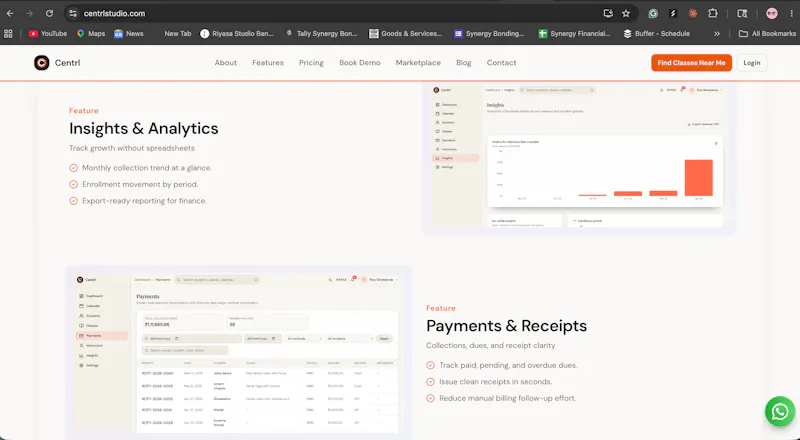Bookmark this page with the star icon
Image resolution: width=800 pixels, height=440 pixels.
pyautogui.click(x=626, y=13)
